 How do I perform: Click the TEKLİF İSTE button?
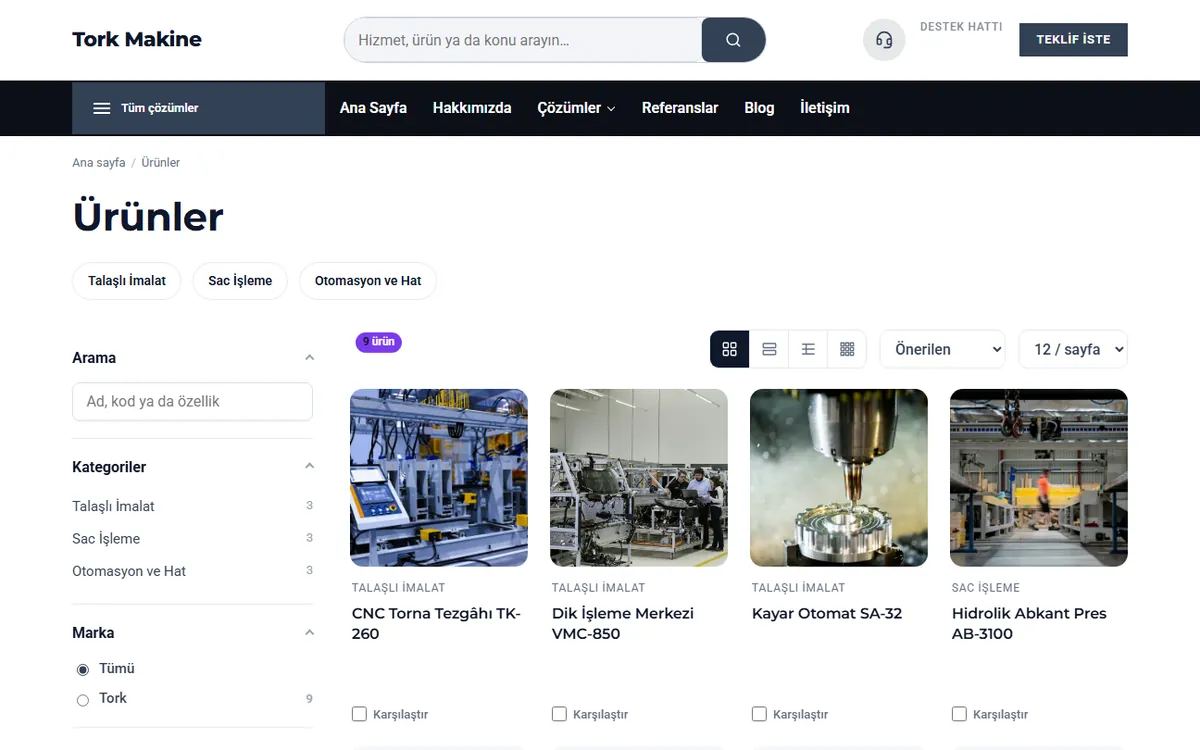1073,40
